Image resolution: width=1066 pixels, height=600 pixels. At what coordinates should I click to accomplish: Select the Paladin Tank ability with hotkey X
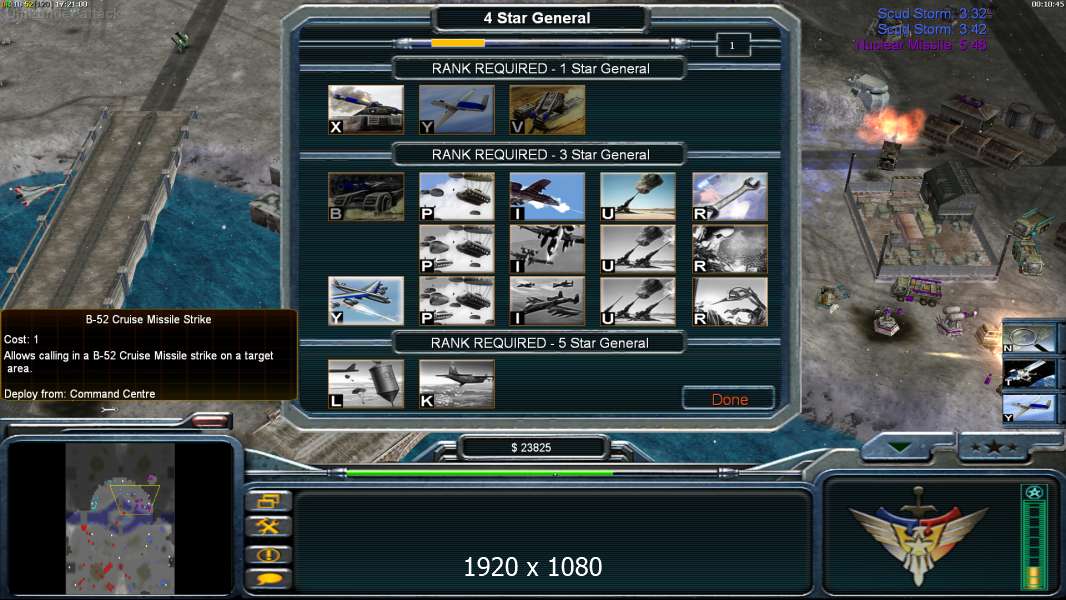[366, 109]
